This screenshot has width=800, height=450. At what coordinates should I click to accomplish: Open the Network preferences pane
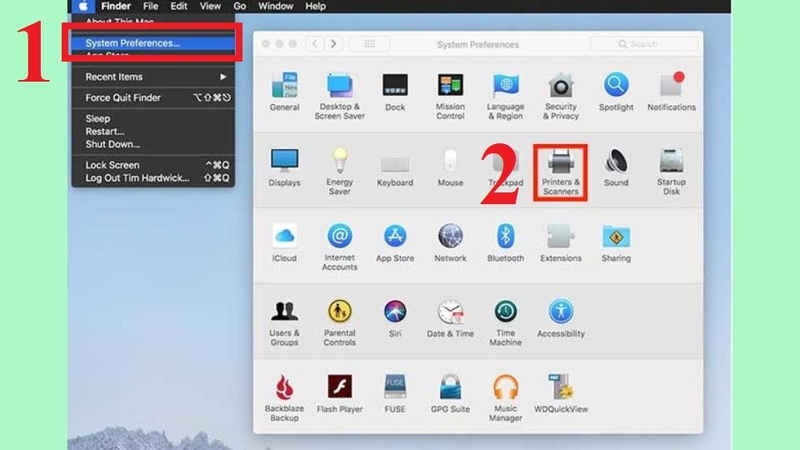[450, 243]
